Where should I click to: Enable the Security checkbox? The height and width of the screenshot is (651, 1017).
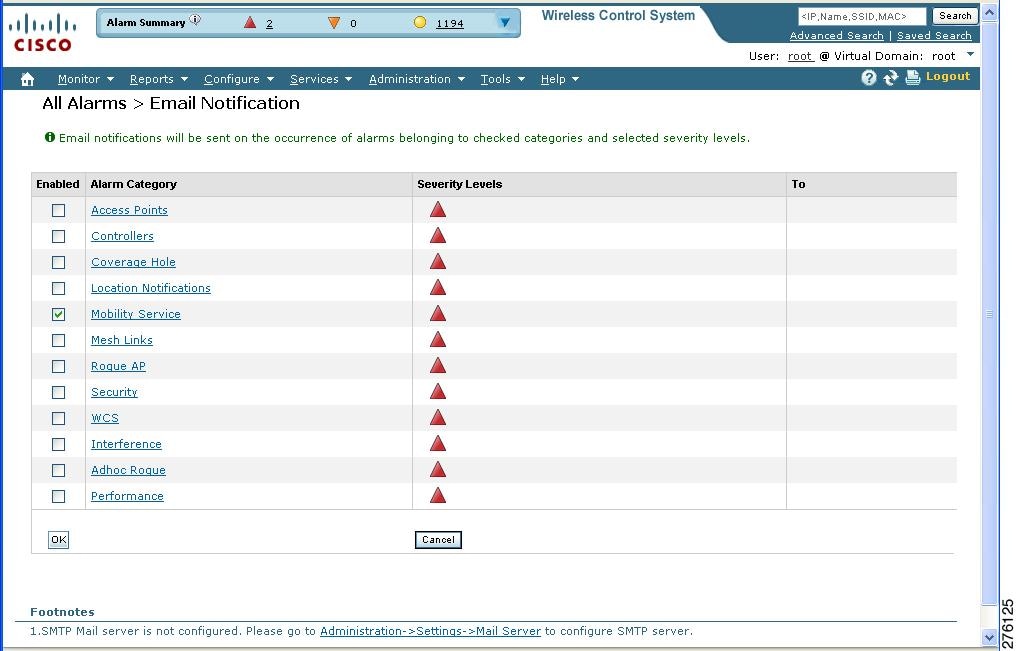58,392
